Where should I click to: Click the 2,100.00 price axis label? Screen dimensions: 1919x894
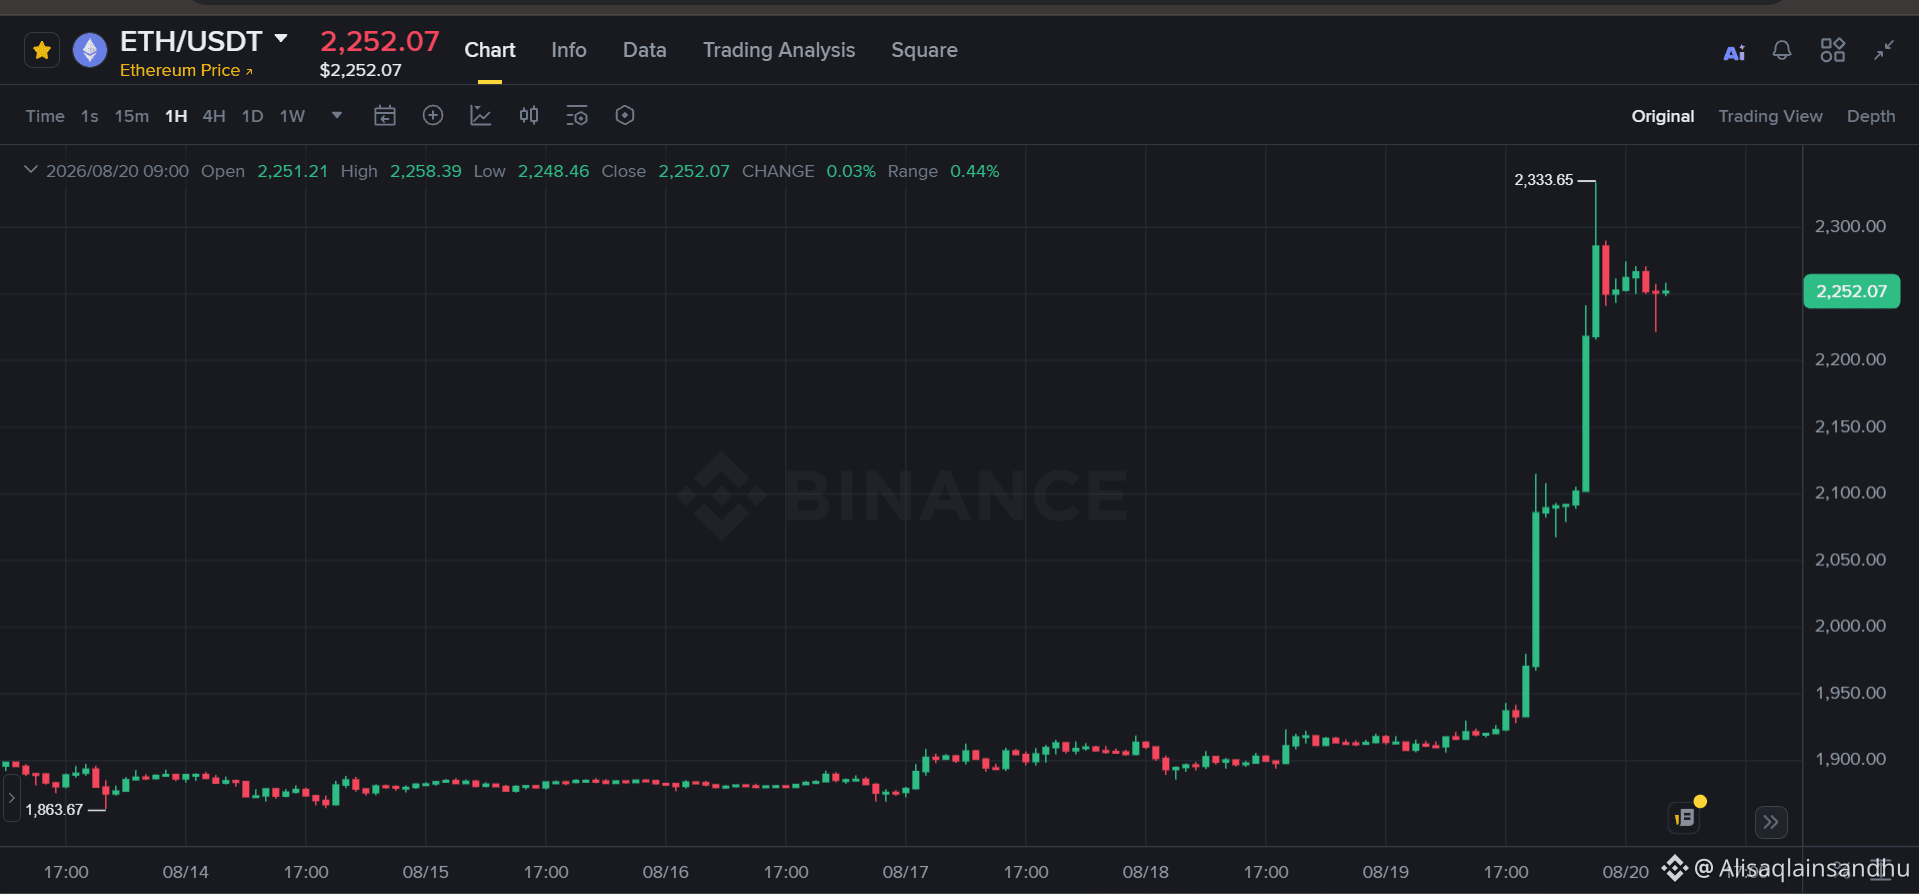1850,492
